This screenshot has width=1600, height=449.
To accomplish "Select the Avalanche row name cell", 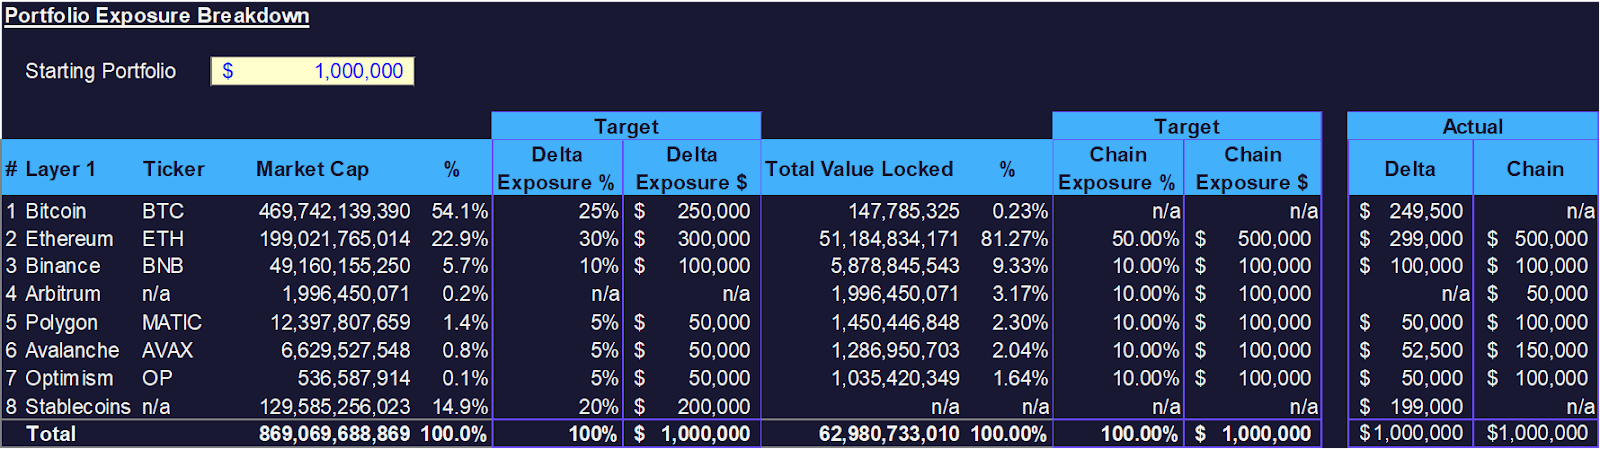I will click(72, 350).
